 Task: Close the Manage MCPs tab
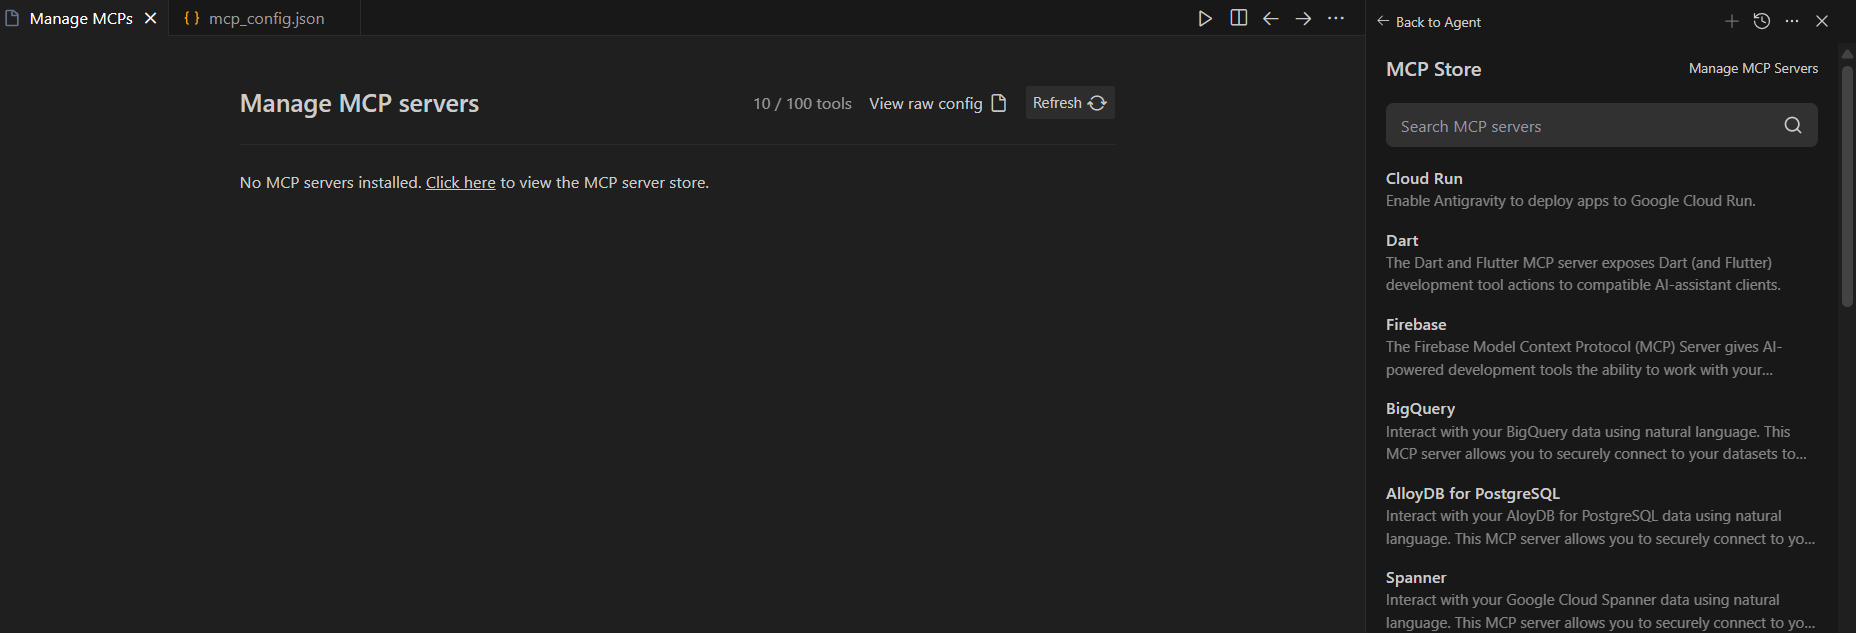(x=151, y=19)
